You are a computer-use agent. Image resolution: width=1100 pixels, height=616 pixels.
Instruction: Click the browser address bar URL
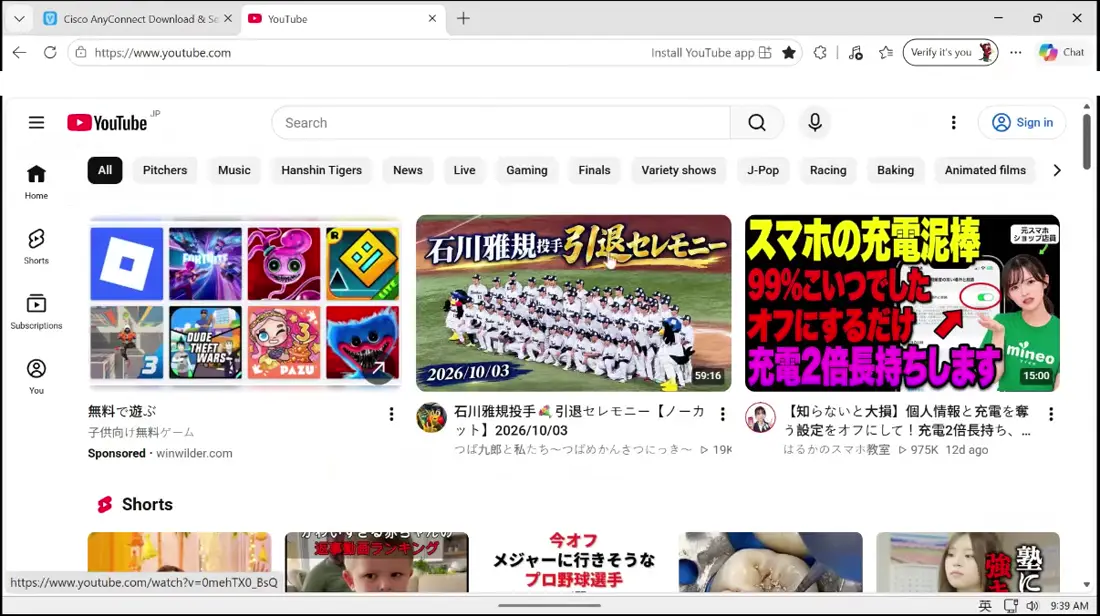click(x=163, y=53)
